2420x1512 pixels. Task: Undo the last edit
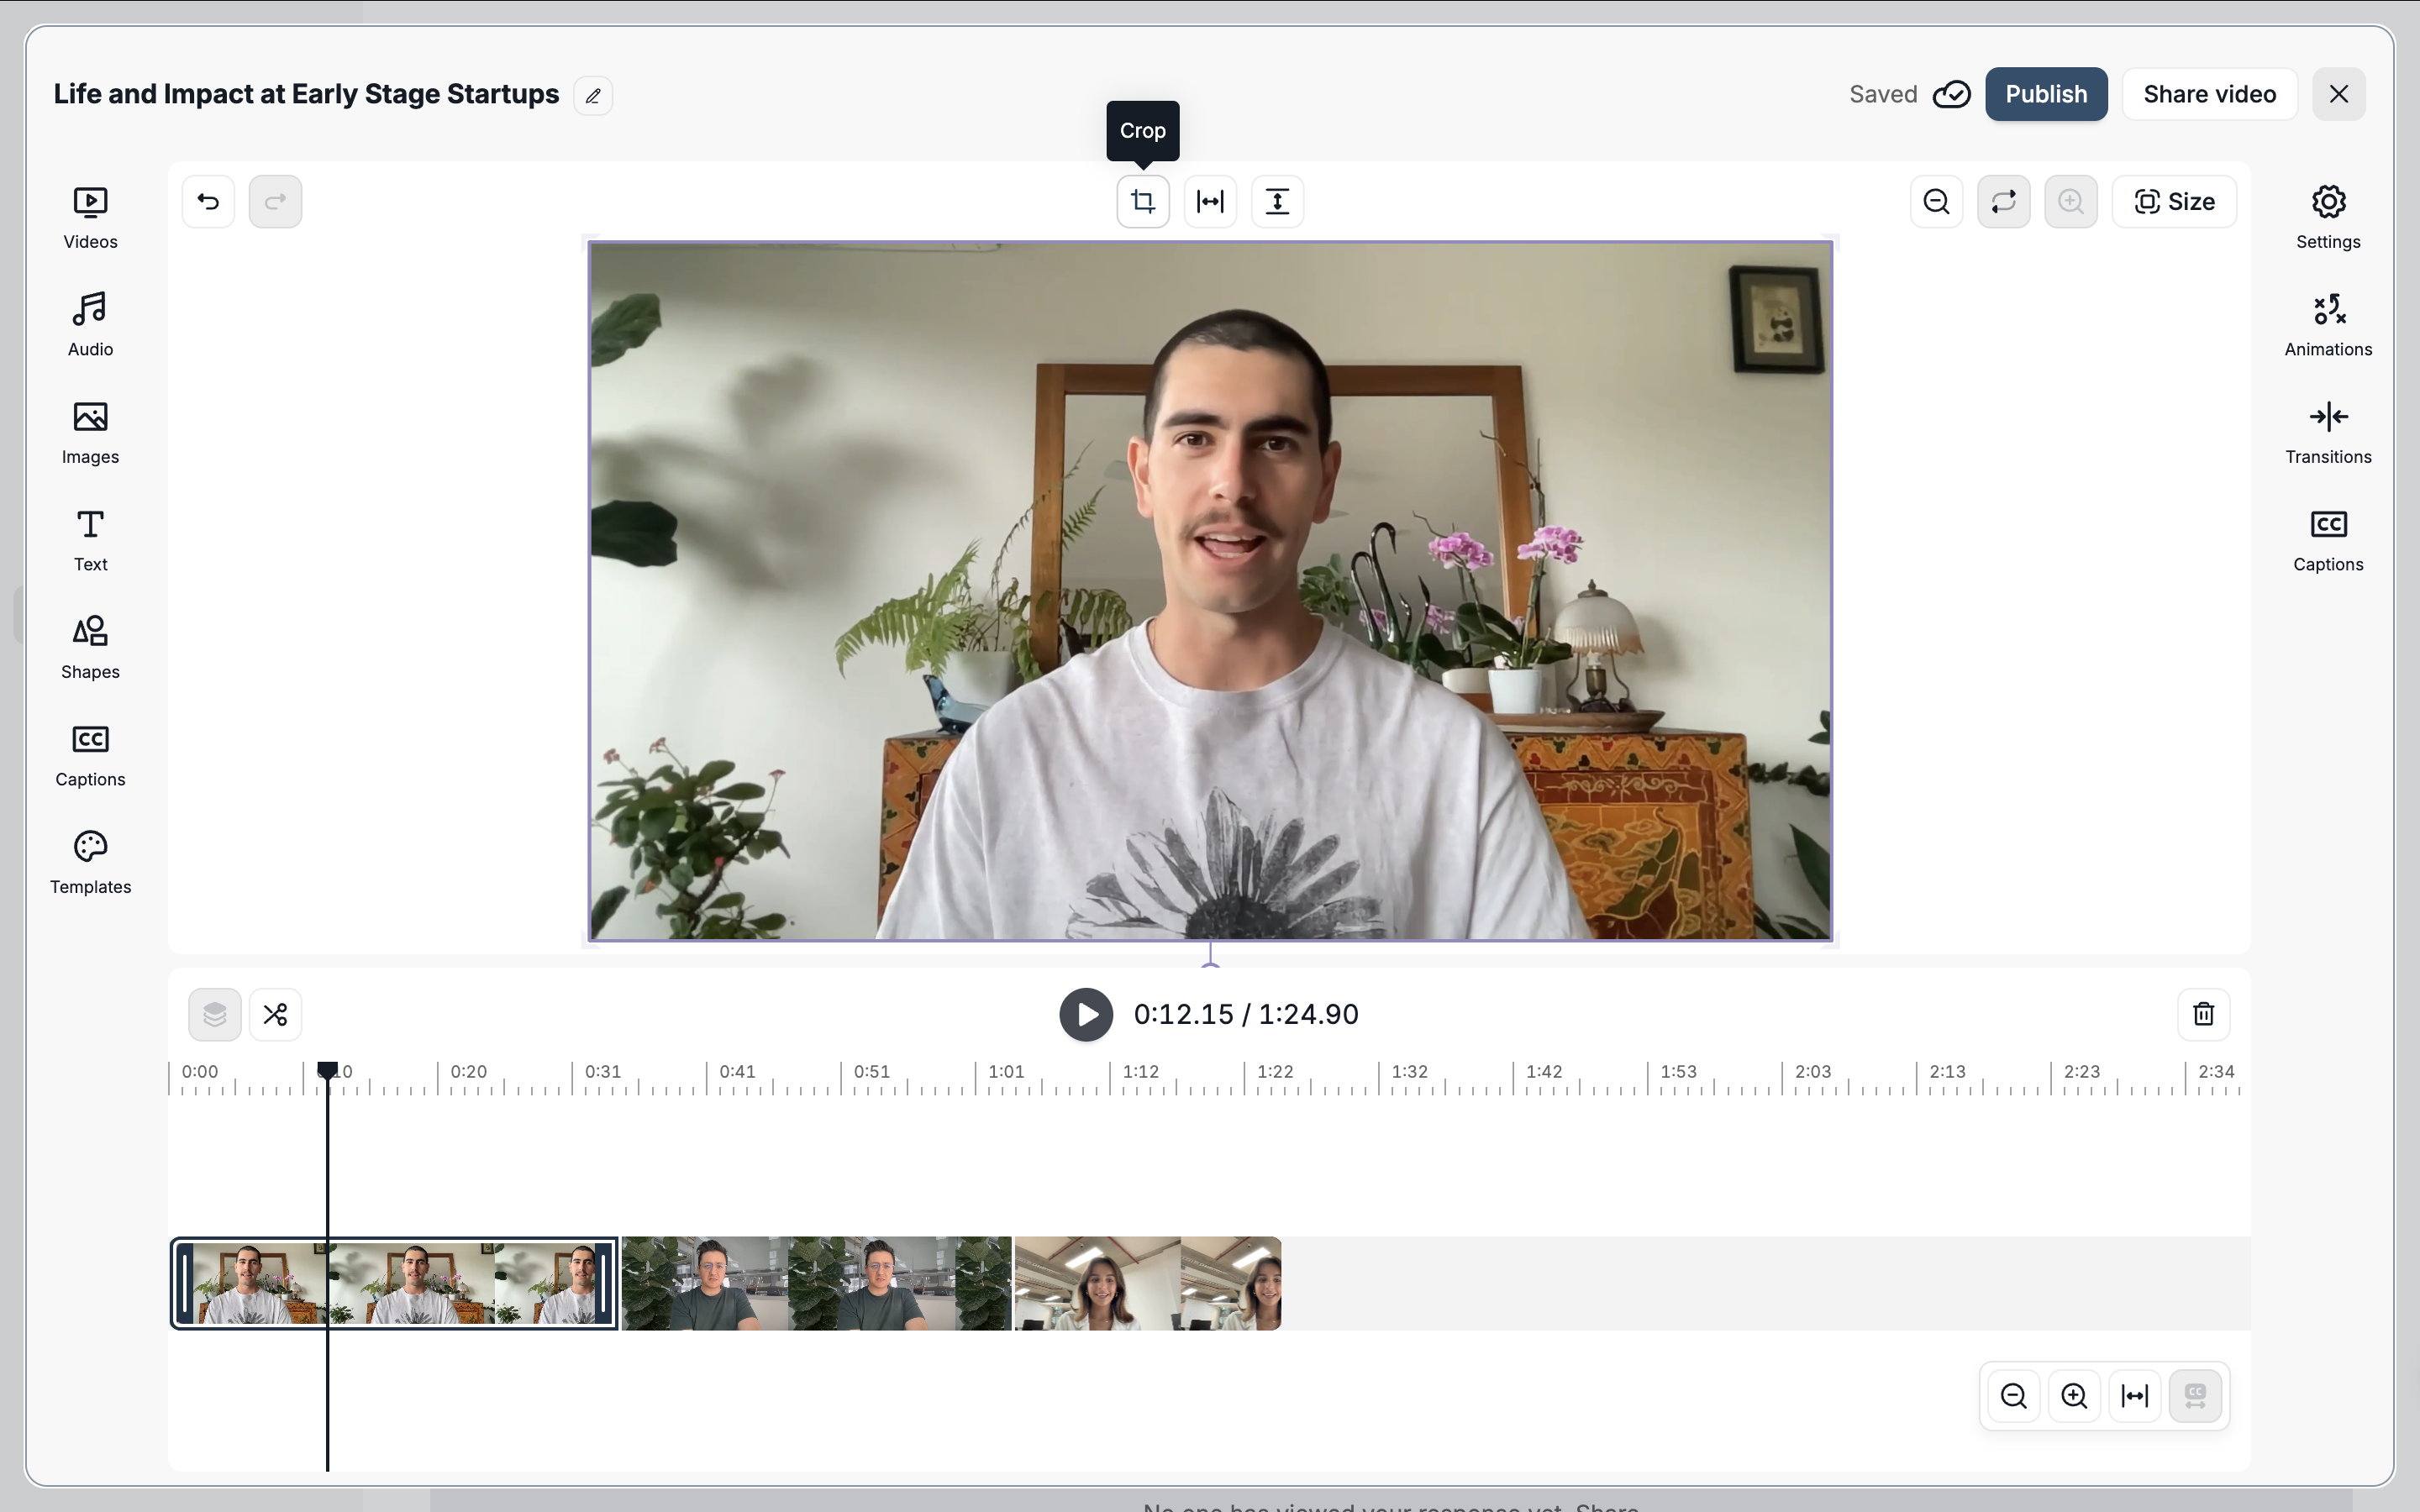coord(208,202)
